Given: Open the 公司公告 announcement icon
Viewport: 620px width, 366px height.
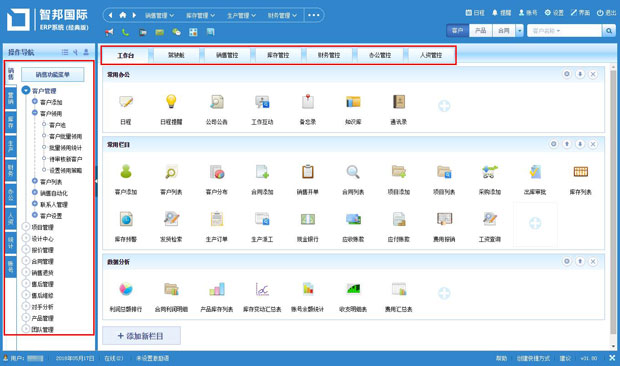Looking at the screenshot, I should (x=217, y=102).
